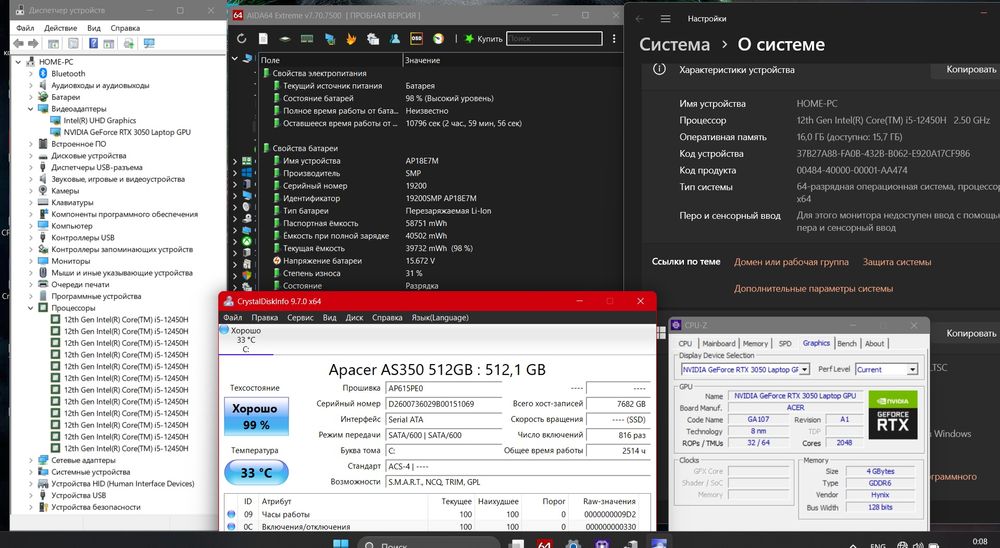The width and height of the screenshot is (1000, 548).
Task: Click the OSD panel icon in AIDA64
Action: [x=416, y=39]
